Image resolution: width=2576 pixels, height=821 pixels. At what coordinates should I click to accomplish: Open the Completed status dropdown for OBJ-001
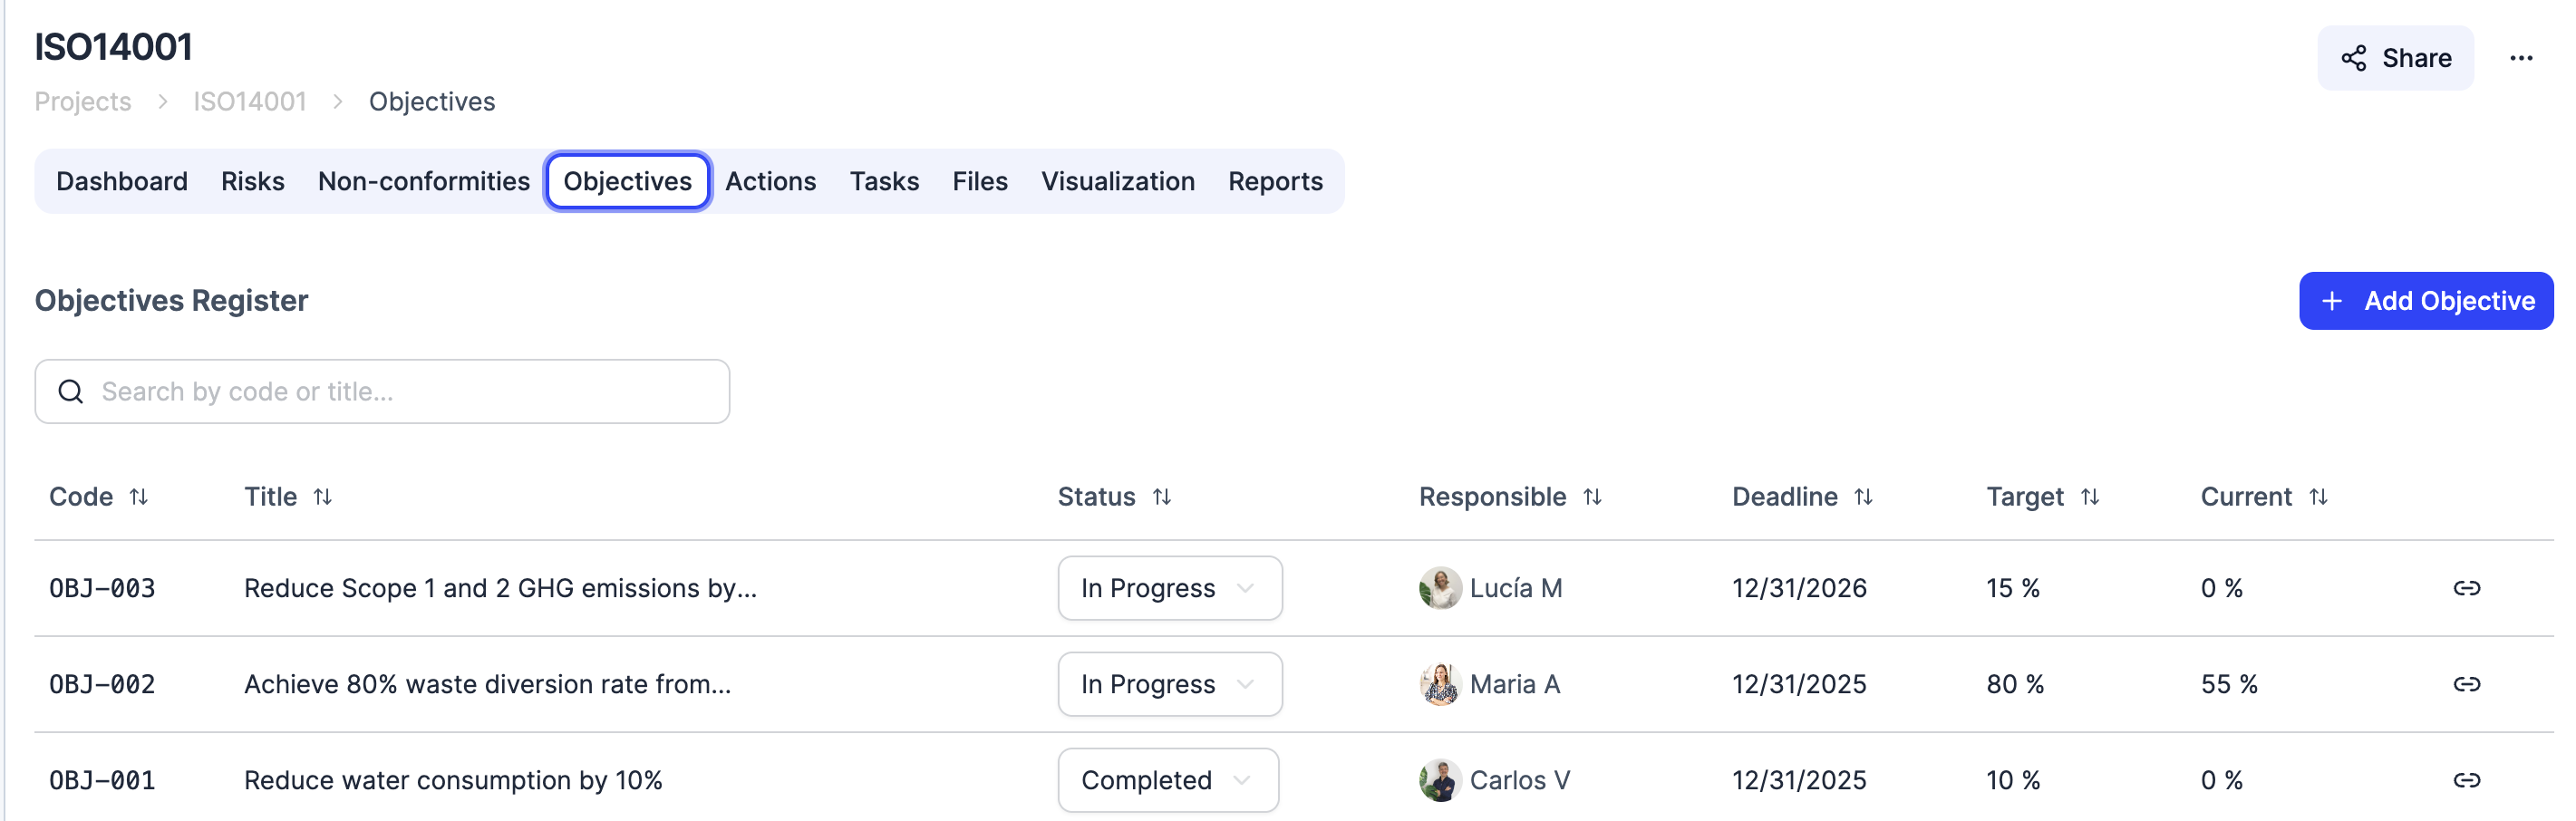click(x=1168, y=780)
